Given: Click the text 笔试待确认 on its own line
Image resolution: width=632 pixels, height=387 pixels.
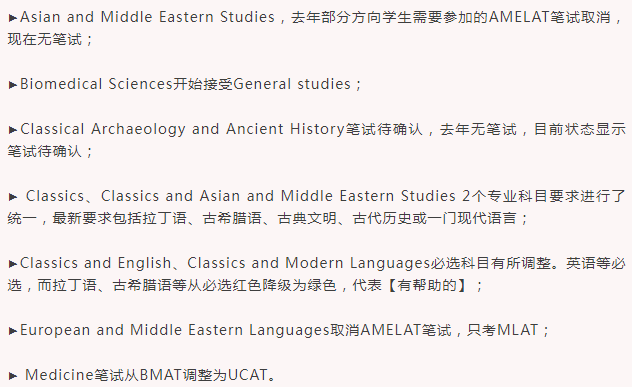Looking at the screenshot, I should coord(45,152).
